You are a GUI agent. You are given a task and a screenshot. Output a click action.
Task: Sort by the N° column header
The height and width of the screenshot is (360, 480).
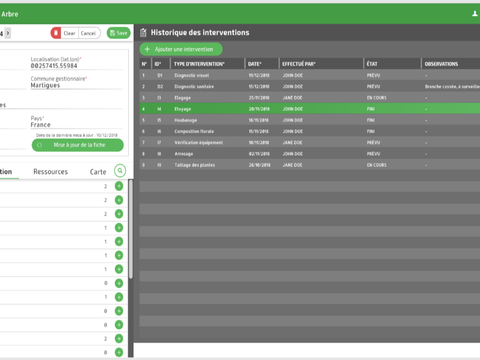click(144, 64)
